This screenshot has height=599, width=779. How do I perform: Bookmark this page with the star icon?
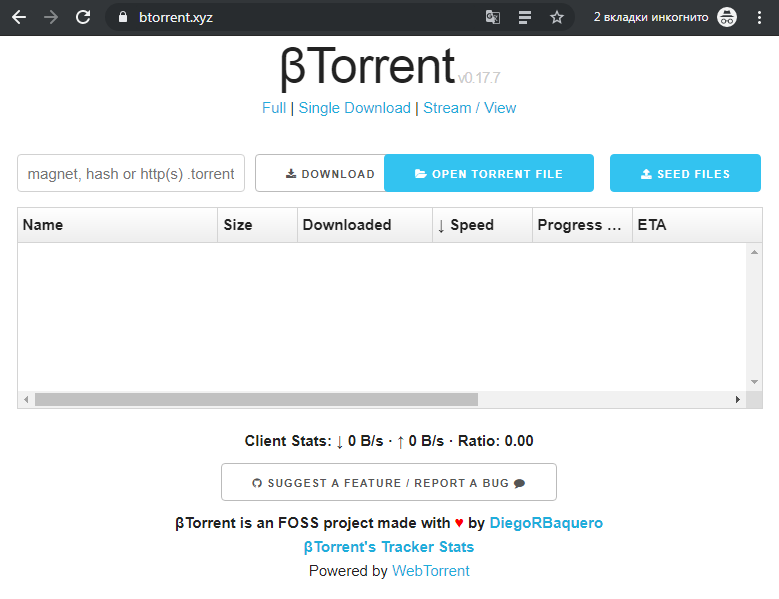click(x=557, y=17)
